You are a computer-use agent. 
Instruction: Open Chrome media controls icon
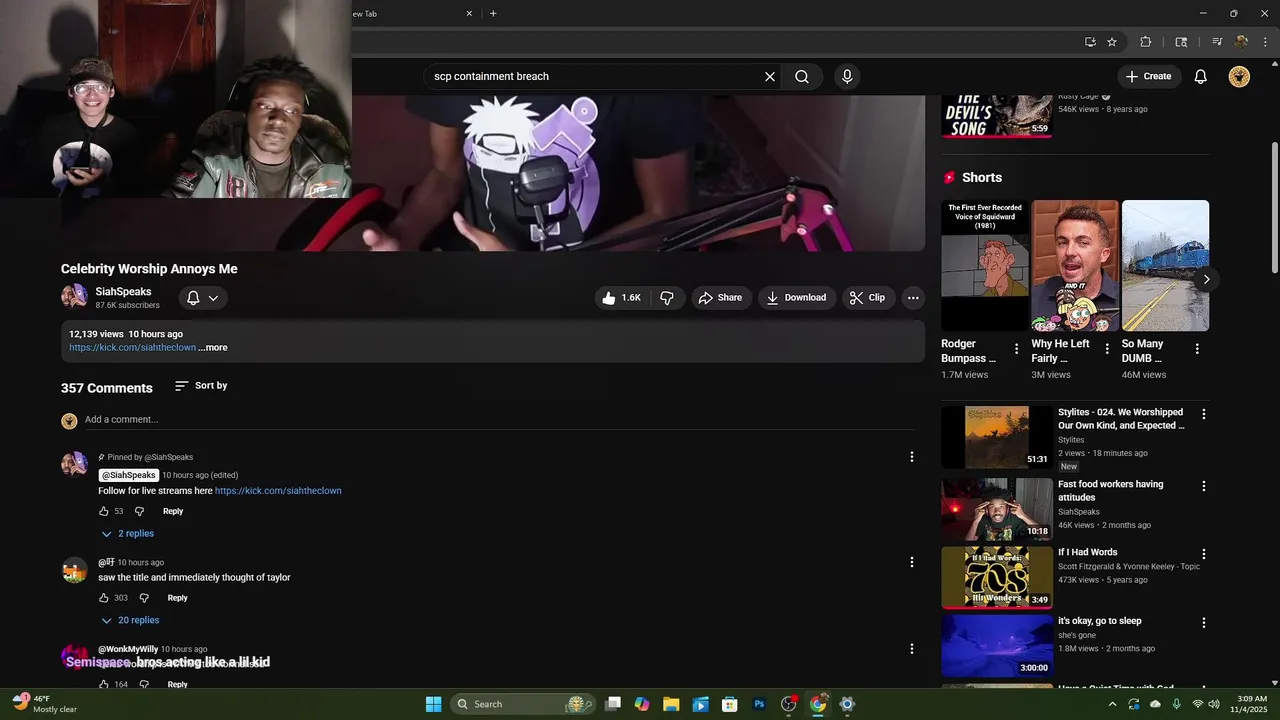pyautogui.click(x=1217, y=42)
